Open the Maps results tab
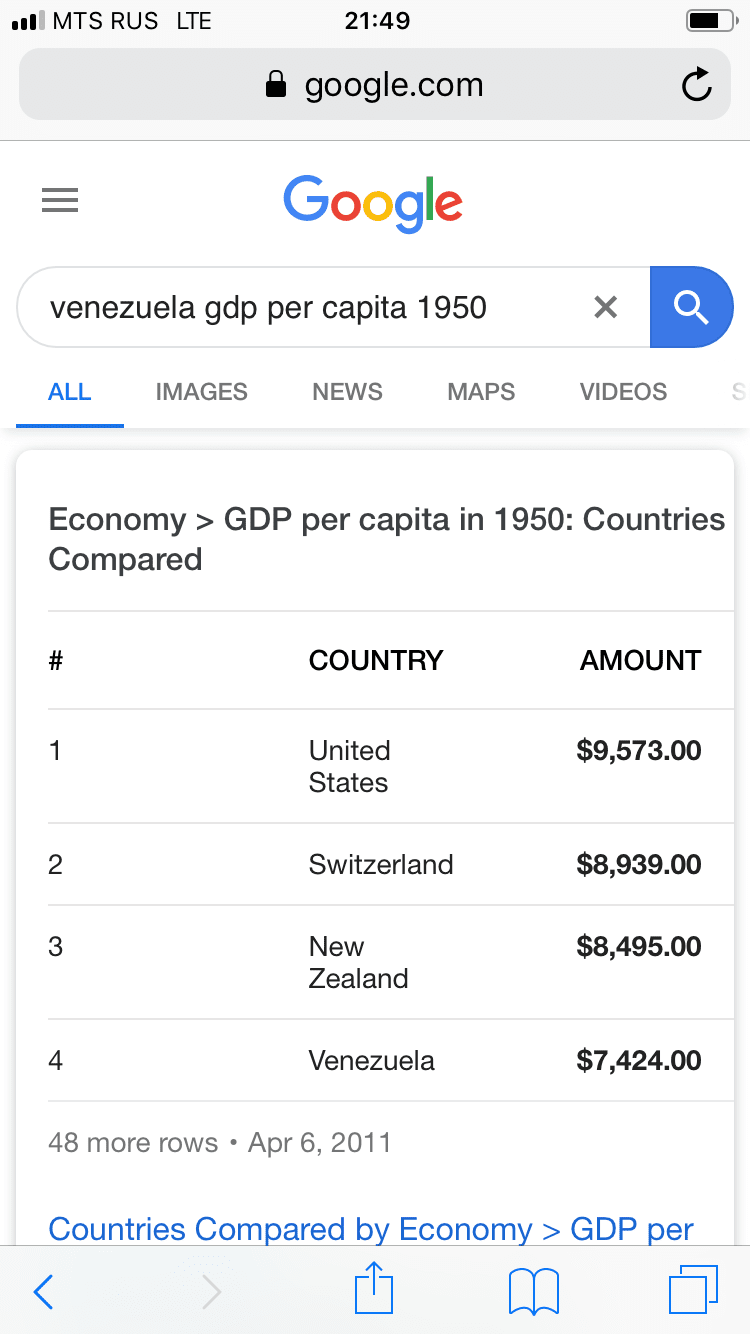This screenshot has width=750, height=1334. [481, 392]
